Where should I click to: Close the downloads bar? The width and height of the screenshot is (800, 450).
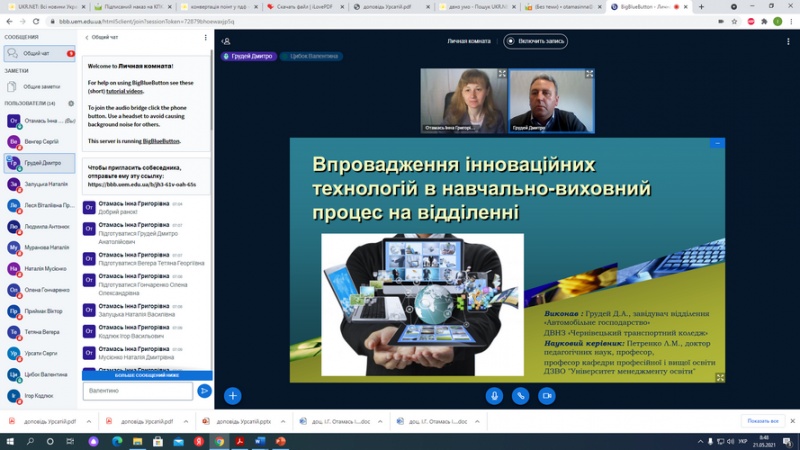792,421
